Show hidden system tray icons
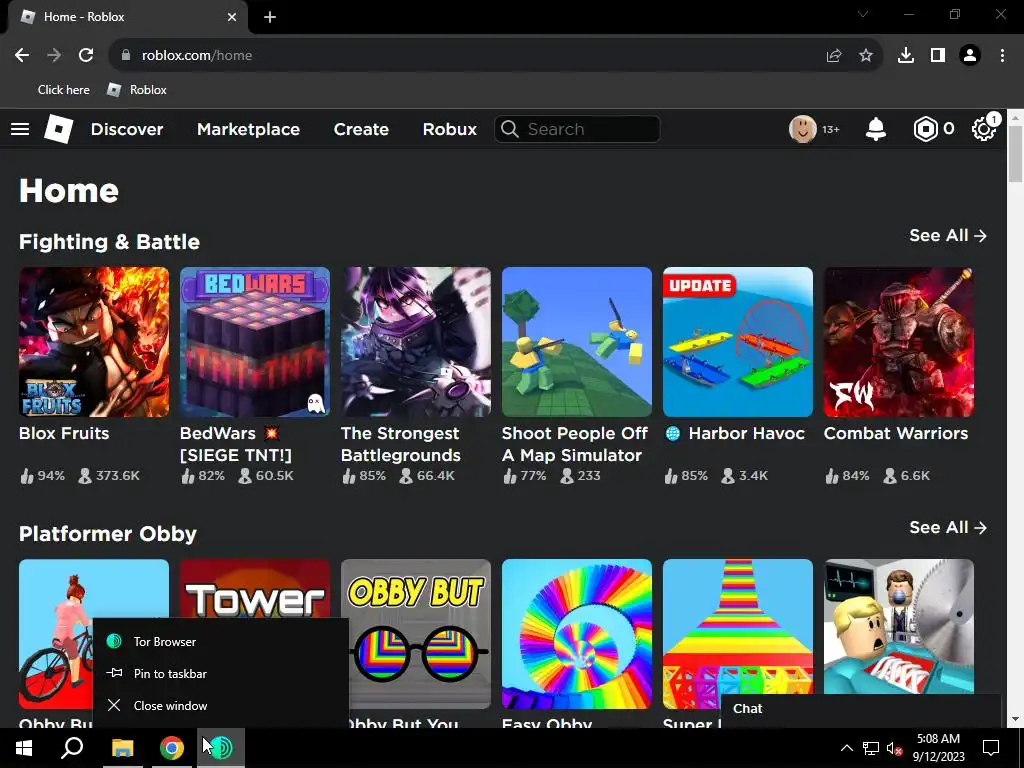The image size is (1024, 768). click(x=846, y=748)
